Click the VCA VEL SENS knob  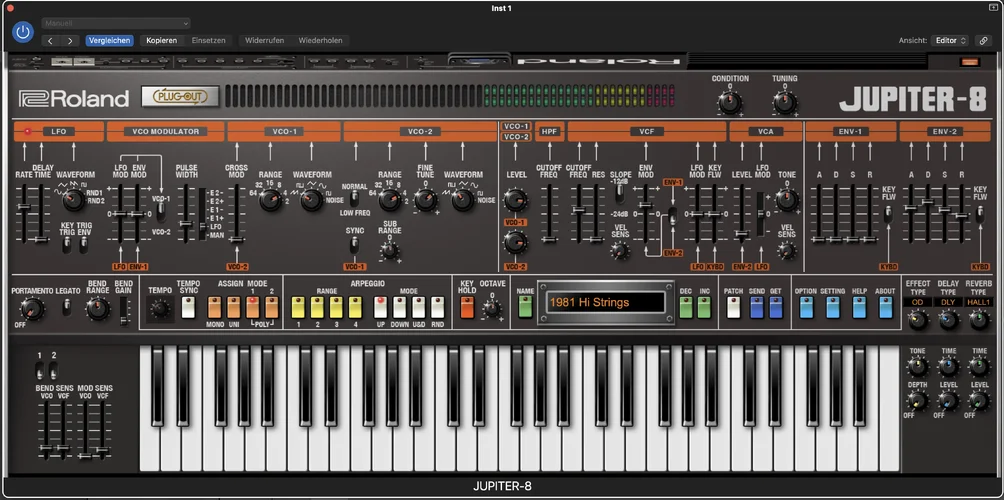tap(787, 250)
